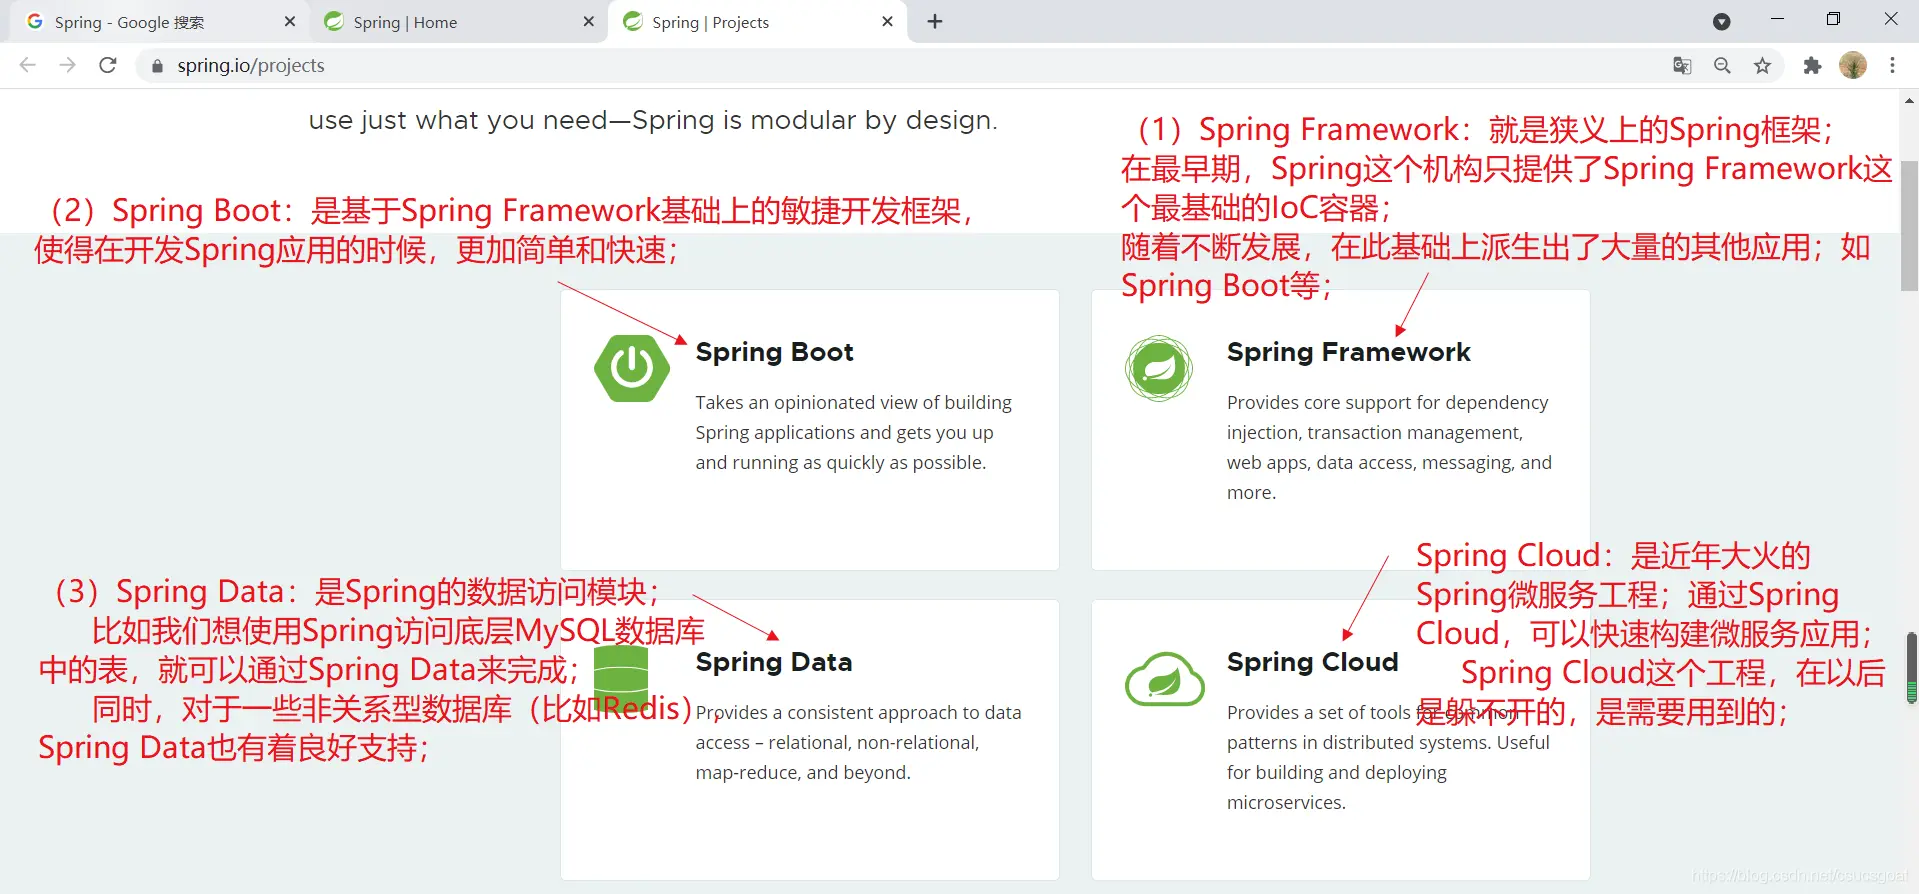The image size is (1919, 894).
Task: Open the zoom magnifier control
Action: click(x=1722, y=65)
